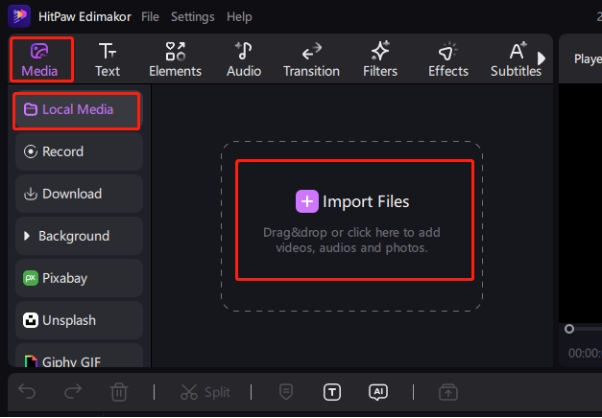Click the marker icon in toolbar
This screenshot has width=602, height=418.
pos(286,392)
